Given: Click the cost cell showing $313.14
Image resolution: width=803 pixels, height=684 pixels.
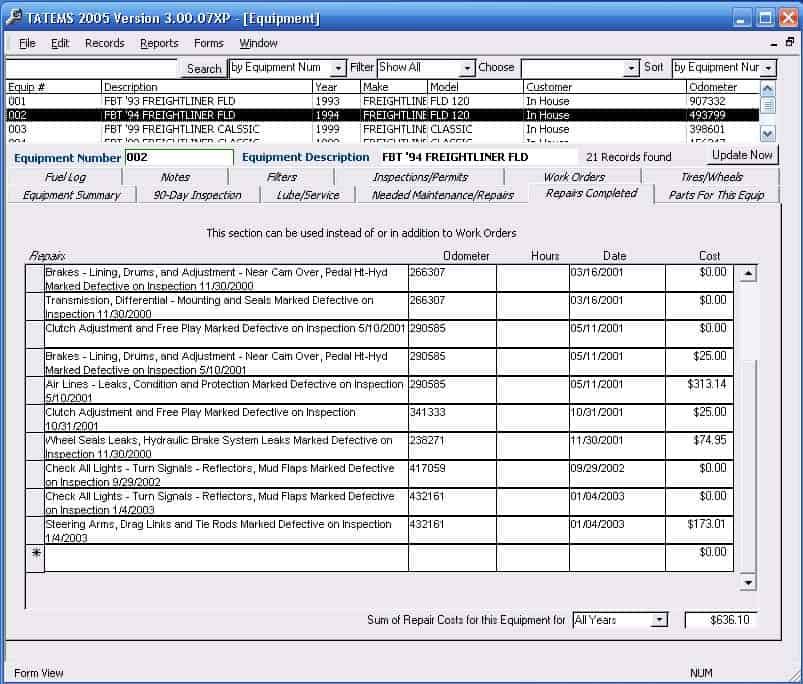Looking at the screenshot, I should point(700,390).
